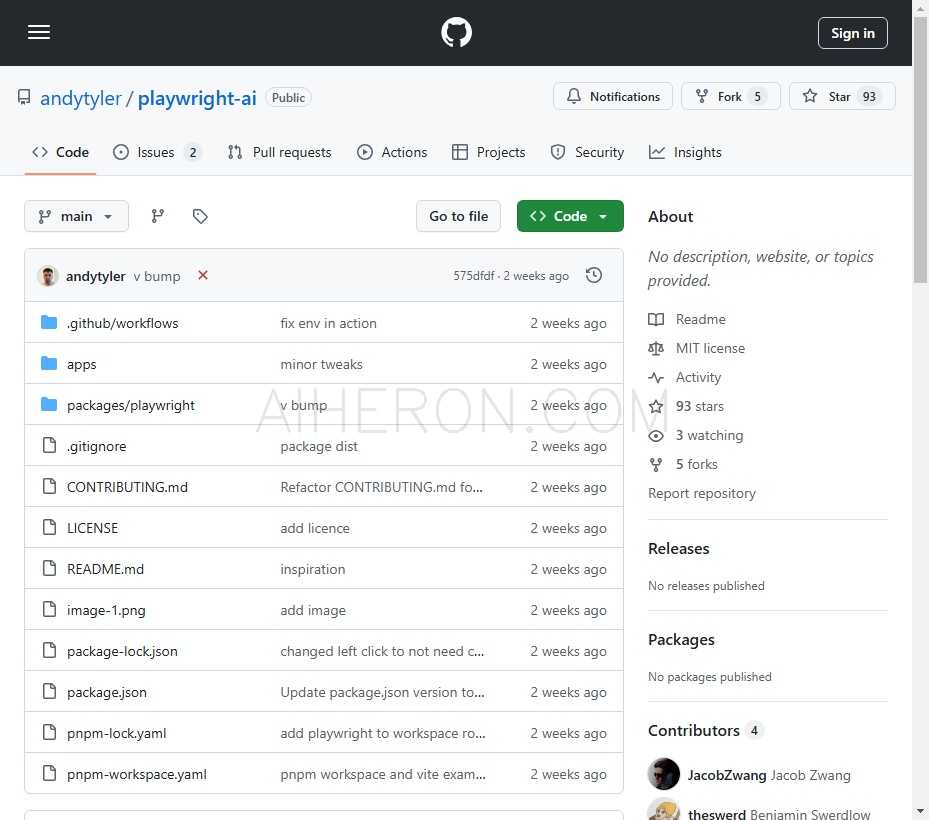The height and width of the screenshot is (820, 929).
Task: Open the andytyler owner link
Action: tap(81, 98)
